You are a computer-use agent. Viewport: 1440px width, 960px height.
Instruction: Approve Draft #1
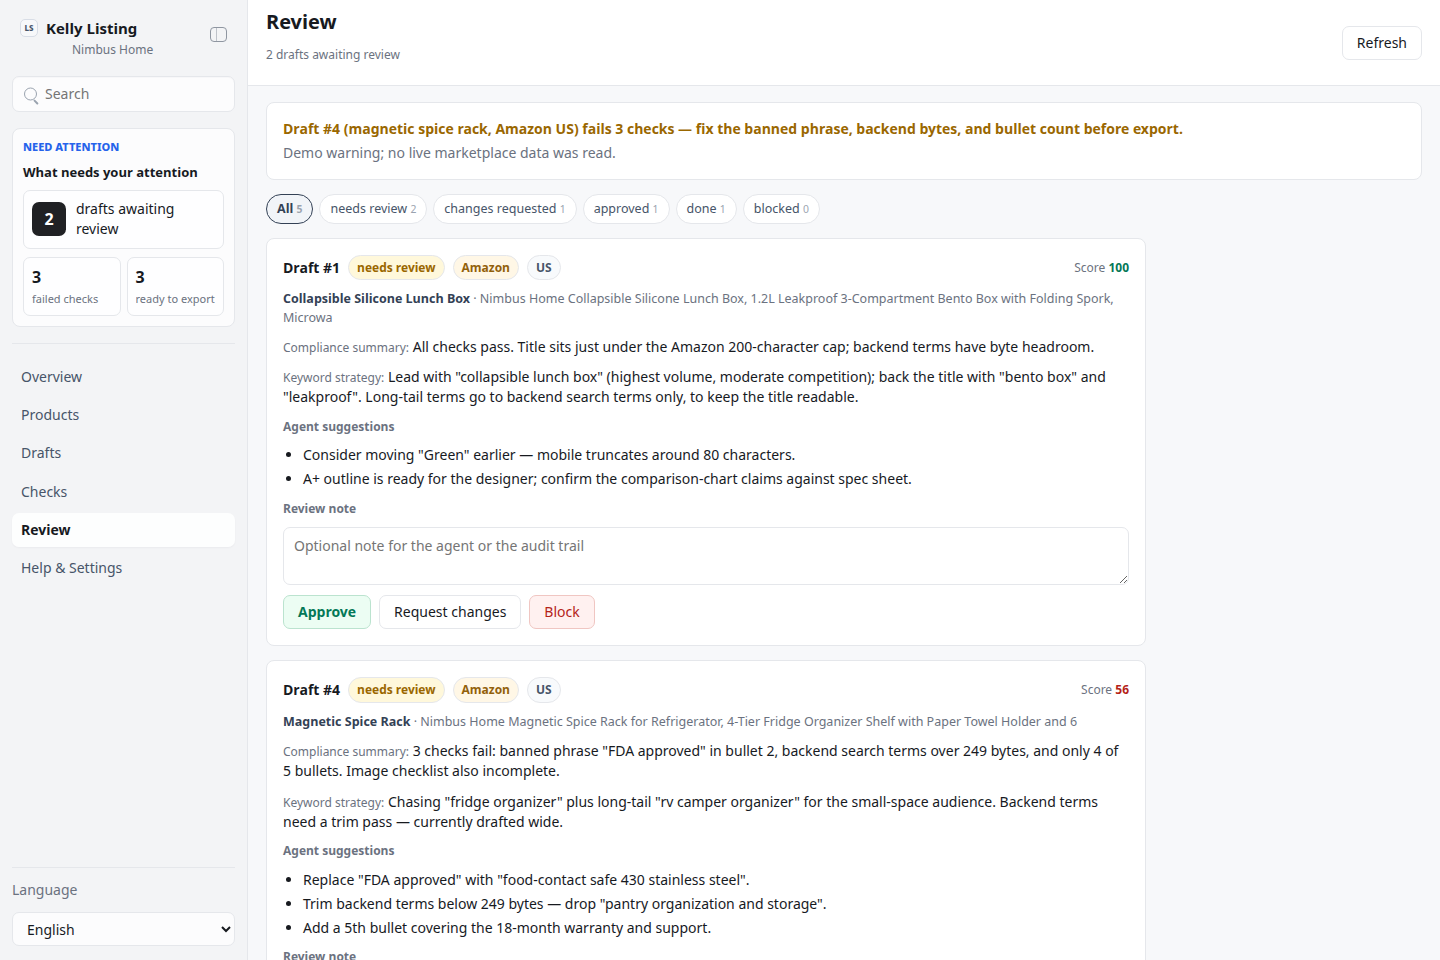coord(327,612)
